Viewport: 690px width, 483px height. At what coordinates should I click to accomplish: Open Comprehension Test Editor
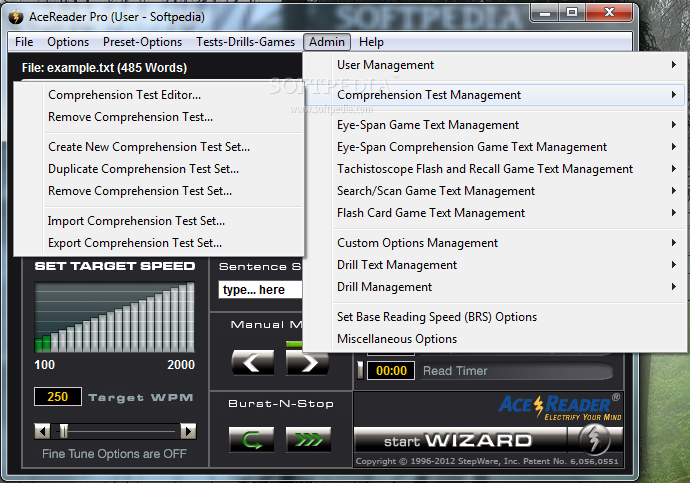(159, 95)
